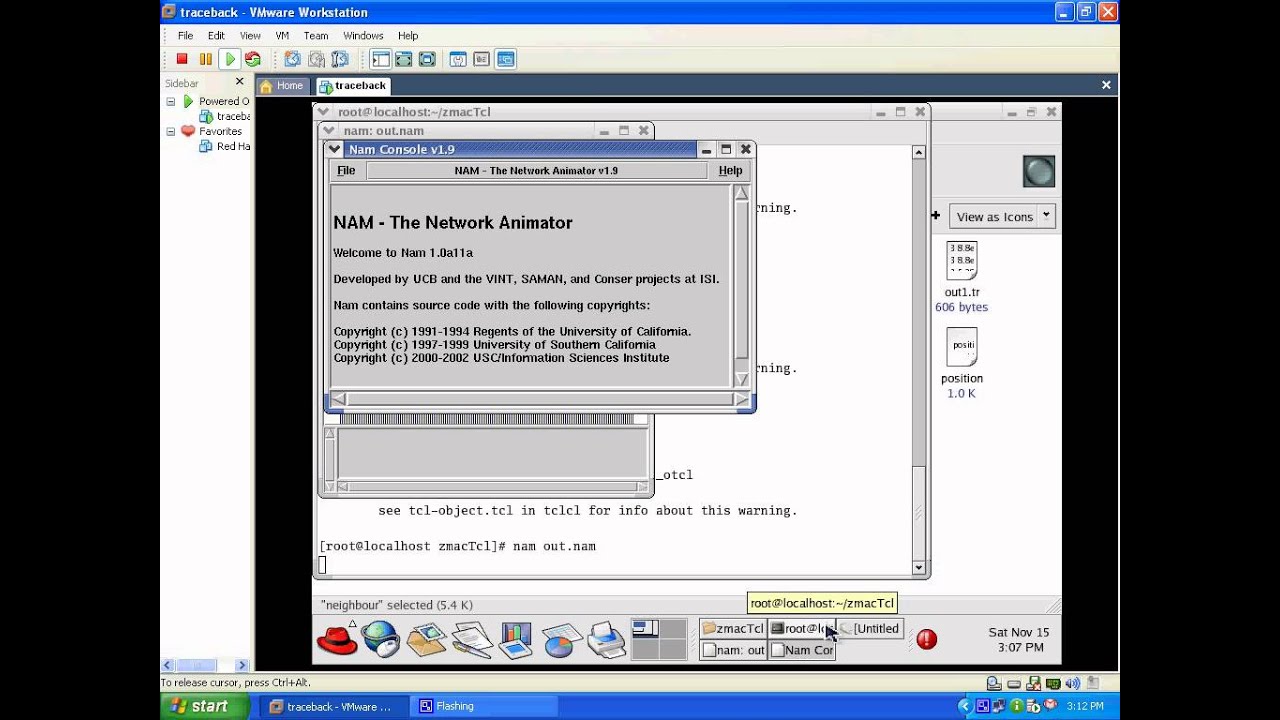
Task: Click the volume speaker icon in VMware status bar
Action: [1073, 683]
